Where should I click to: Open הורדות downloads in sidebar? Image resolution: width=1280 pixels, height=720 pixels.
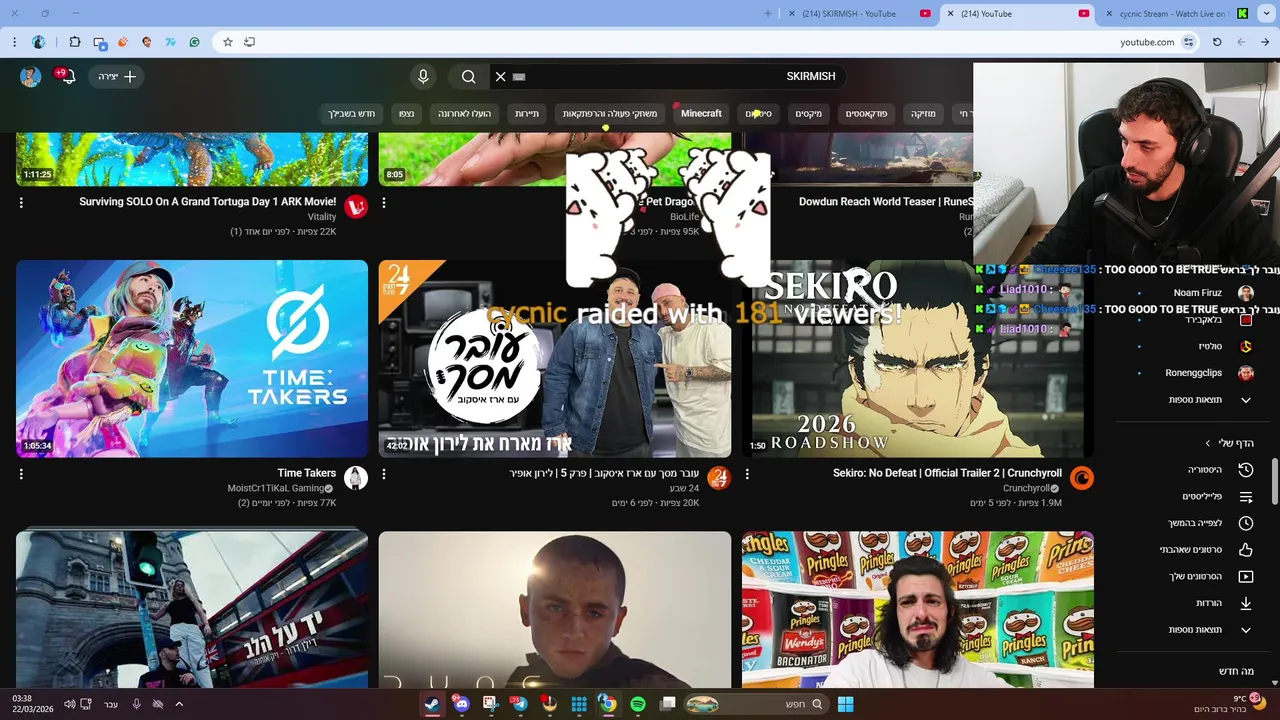pos(1196,603)
